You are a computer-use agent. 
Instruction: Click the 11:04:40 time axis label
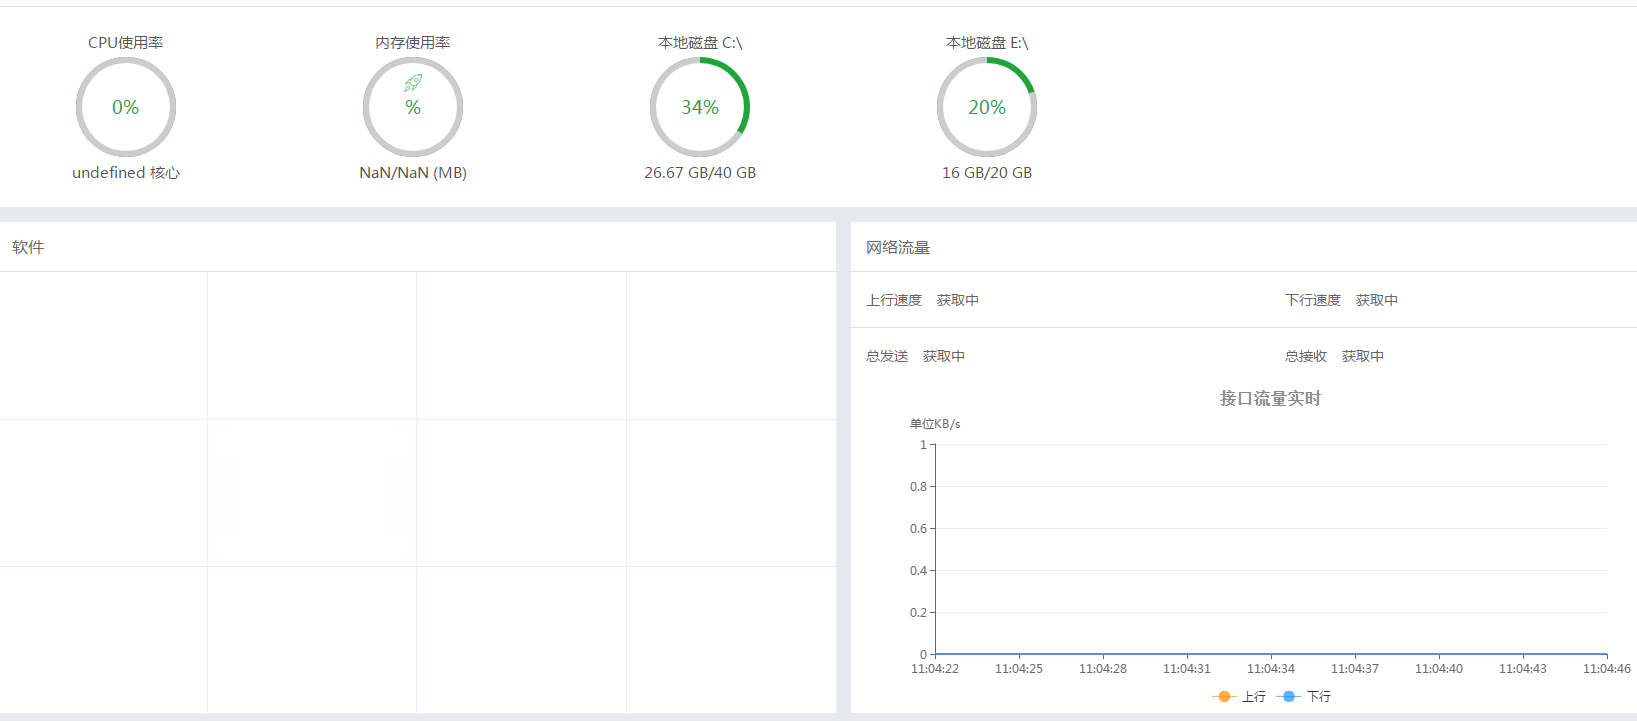(x=1439, y=669)
